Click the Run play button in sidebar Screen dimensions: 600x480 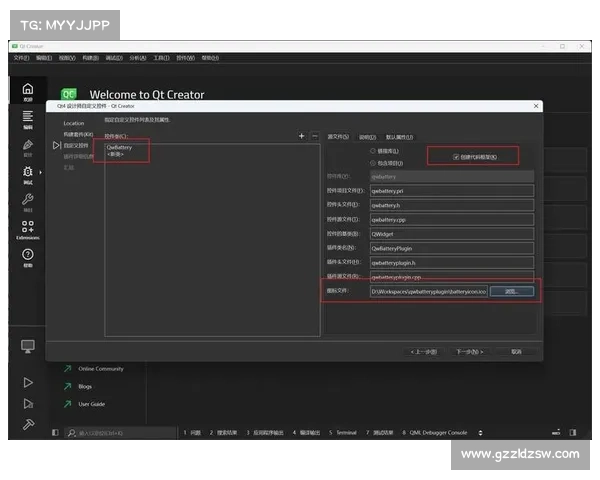(28, 382)
